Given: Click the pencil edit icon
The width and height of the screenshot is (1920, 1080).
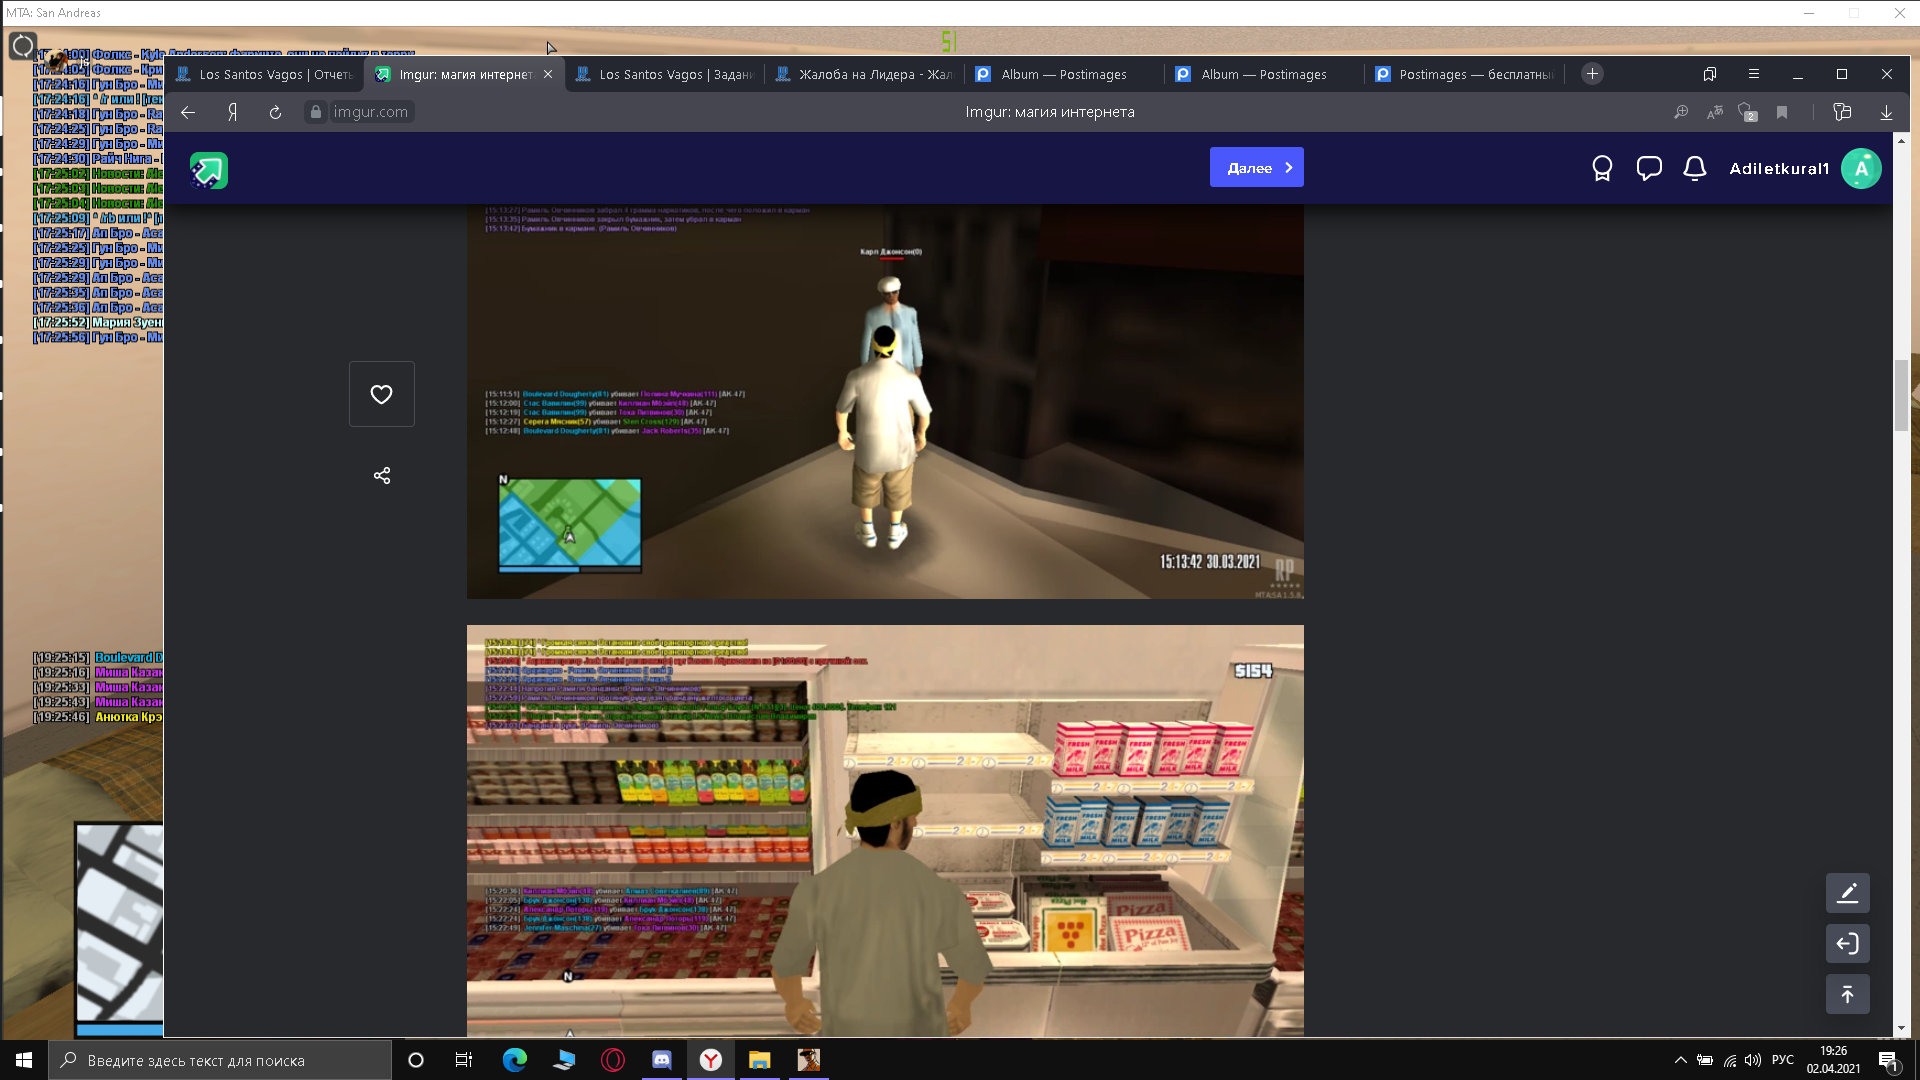Looking at the screenshot, I should [1847, 893].
